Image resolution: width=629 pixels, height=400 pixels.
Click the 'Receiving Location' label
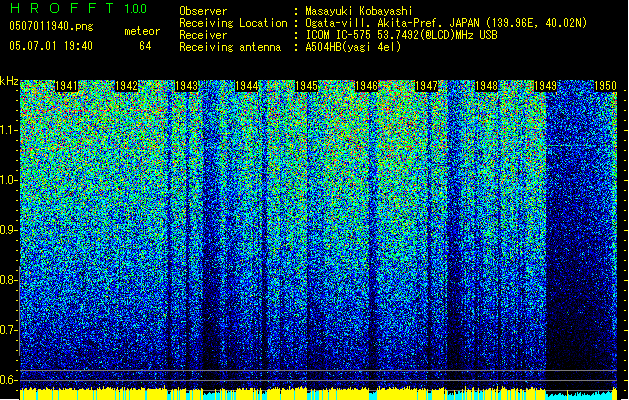(x=233, y=23)
